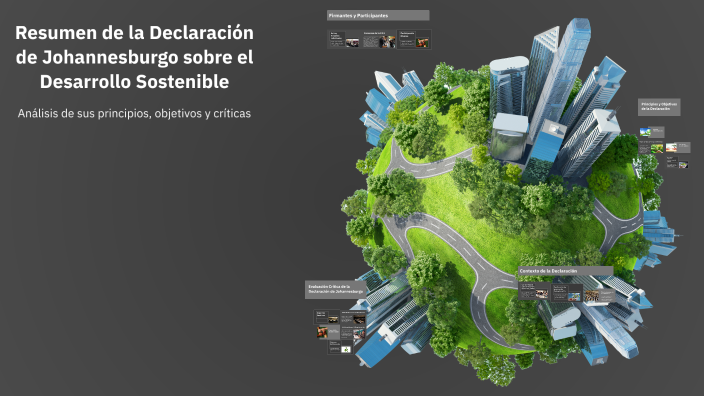Open 'Principios y Objetivos de la Declaración' topic
Screen dimensions: 704x396
click(x=659, y=107)
